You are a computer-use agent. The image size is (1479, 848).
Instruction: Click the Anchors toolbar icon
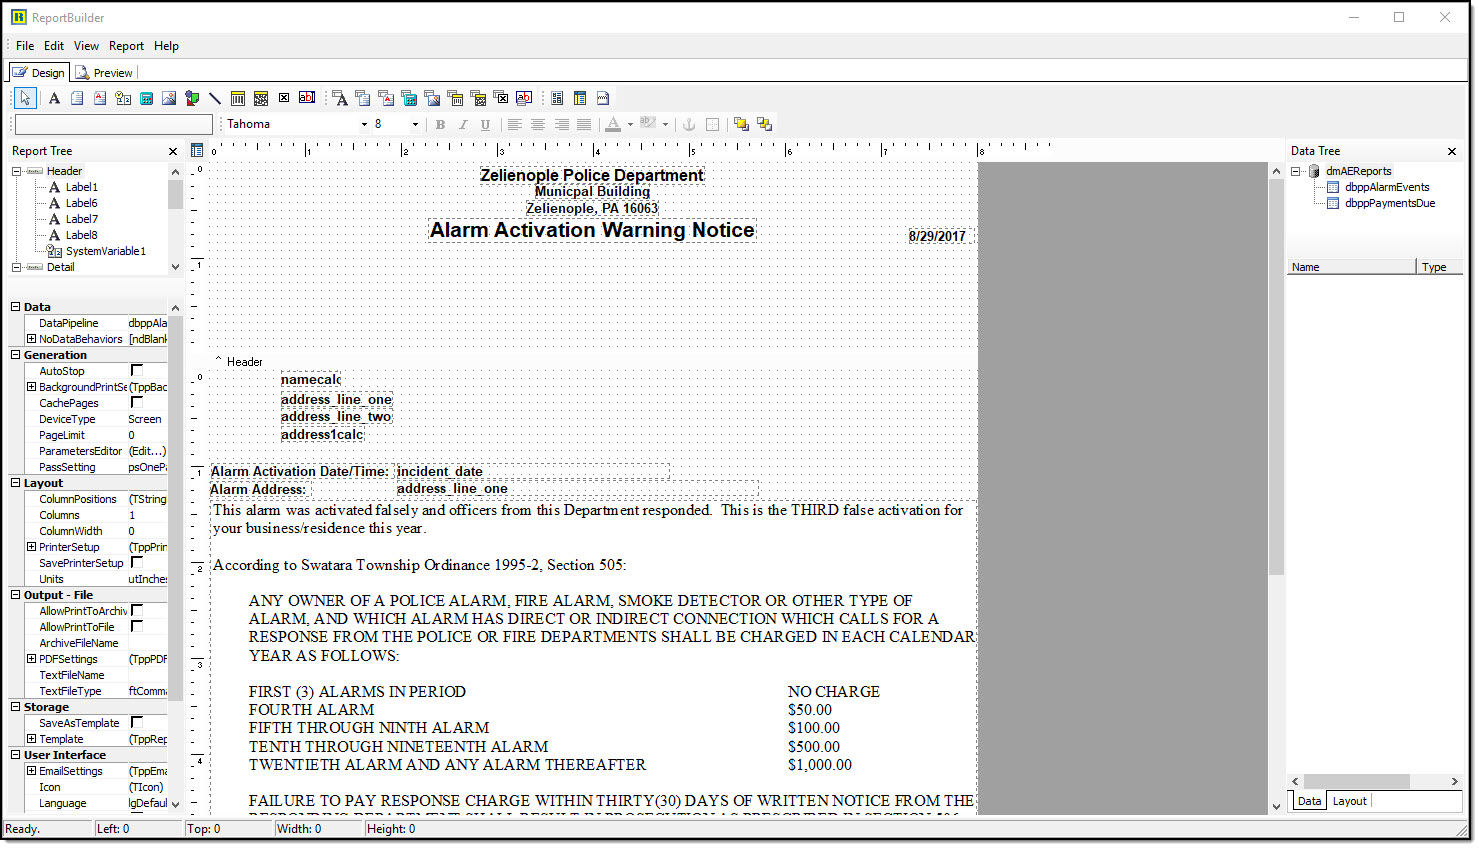click(x=688, y=124)
